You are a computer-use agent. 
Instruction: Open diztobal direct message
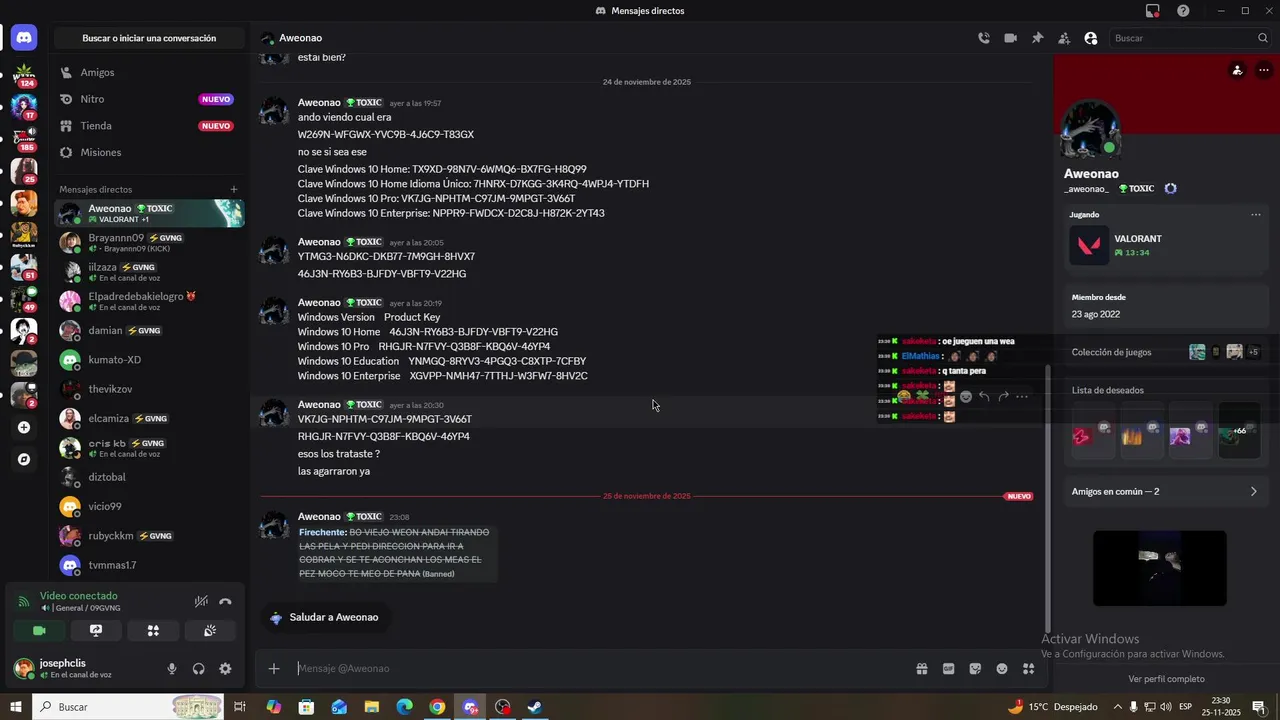(149, 477)
